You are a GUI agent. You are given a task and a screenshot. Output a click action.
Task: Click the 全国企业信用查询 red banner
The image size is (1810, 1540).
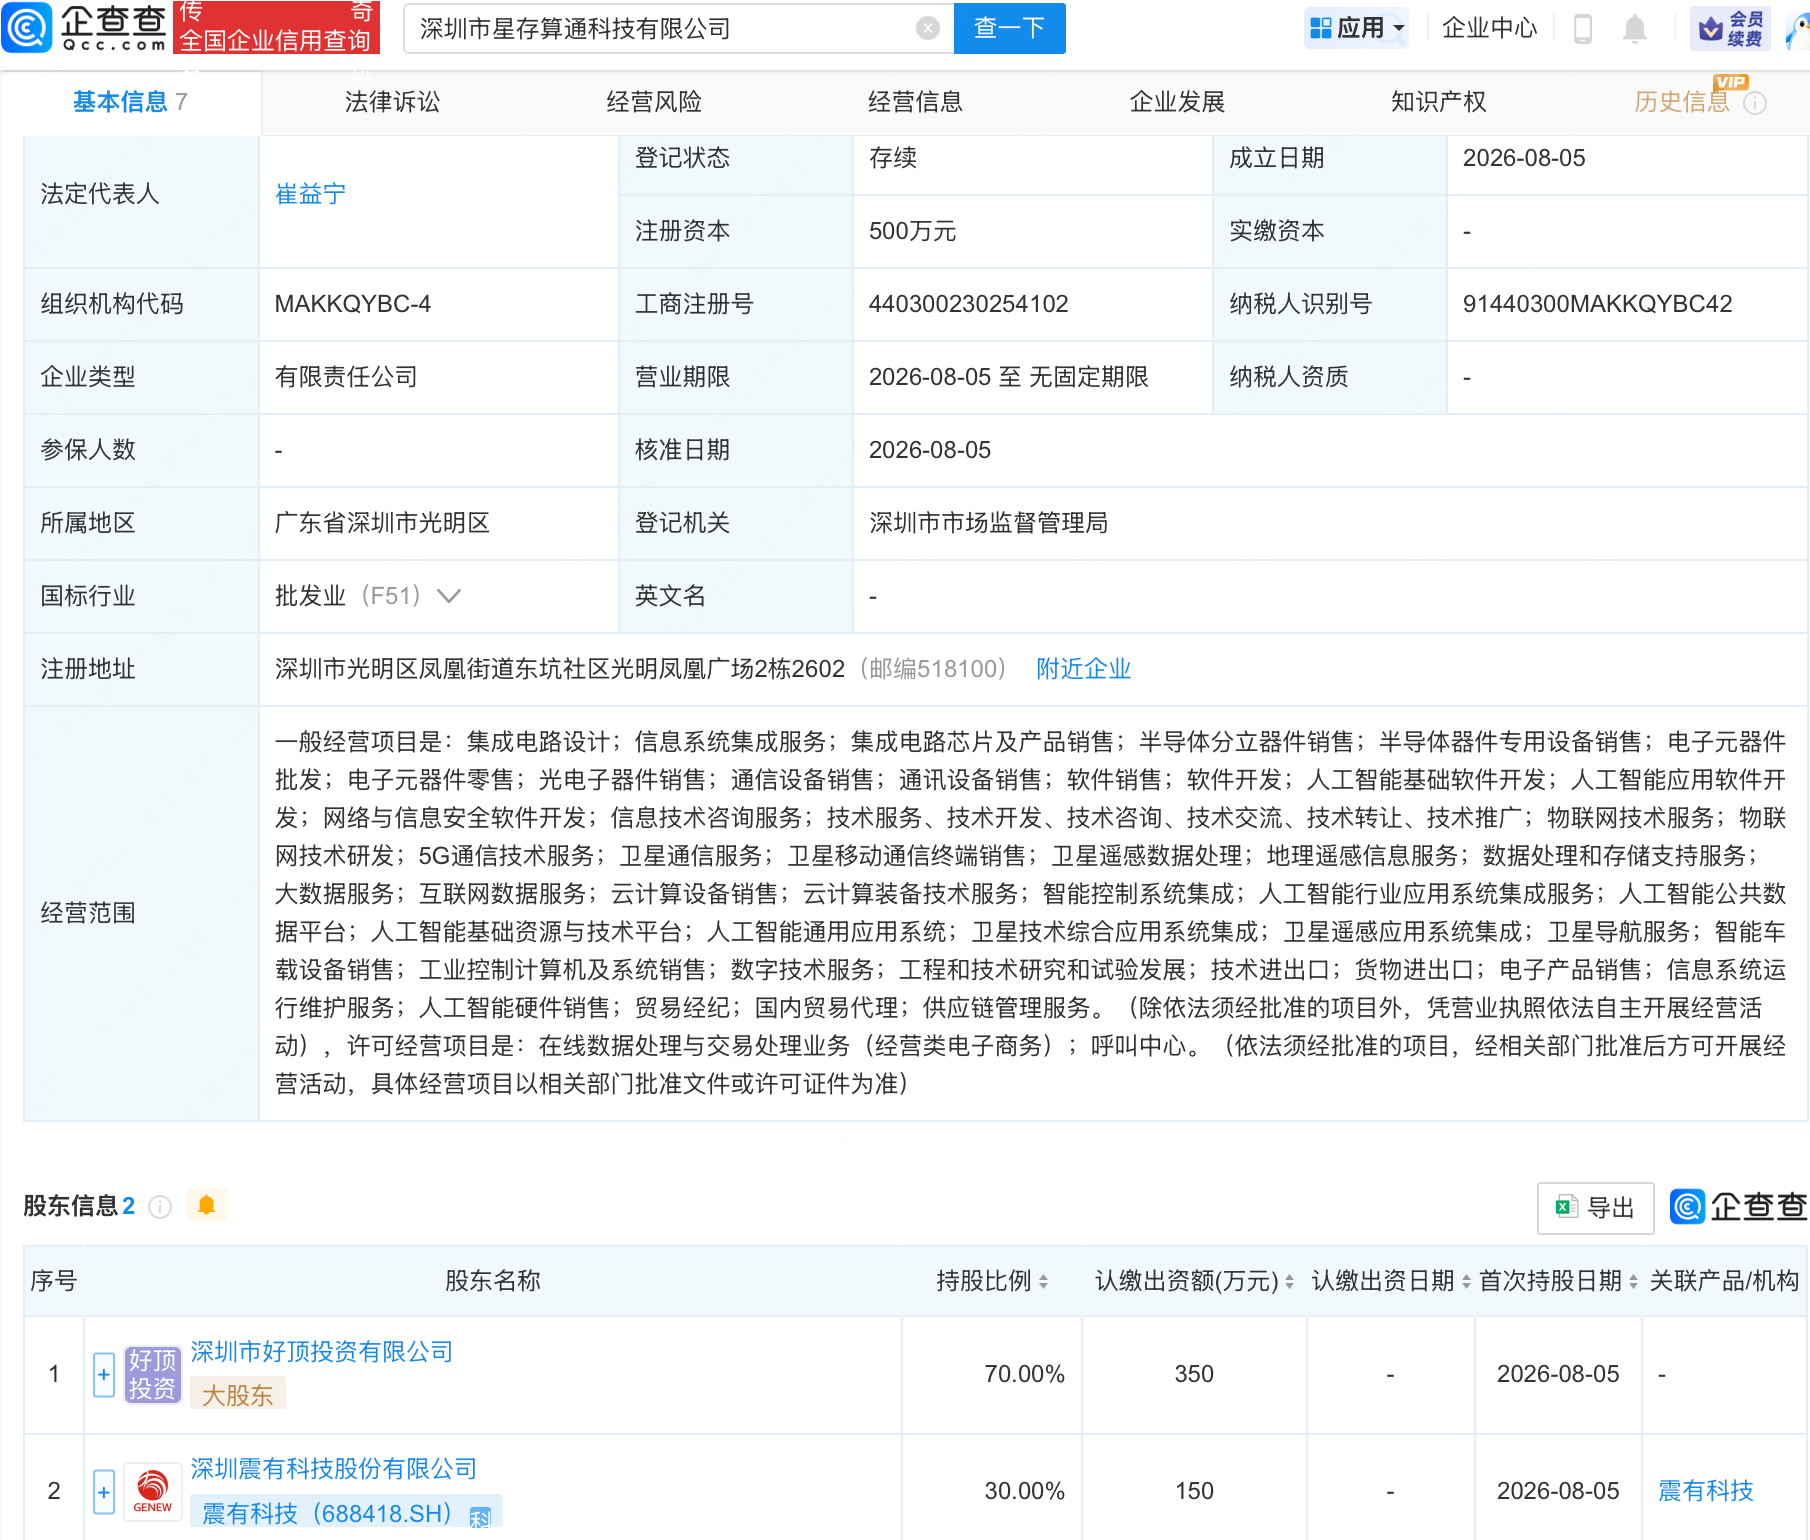pyautogui.click(x=276, y=27)
